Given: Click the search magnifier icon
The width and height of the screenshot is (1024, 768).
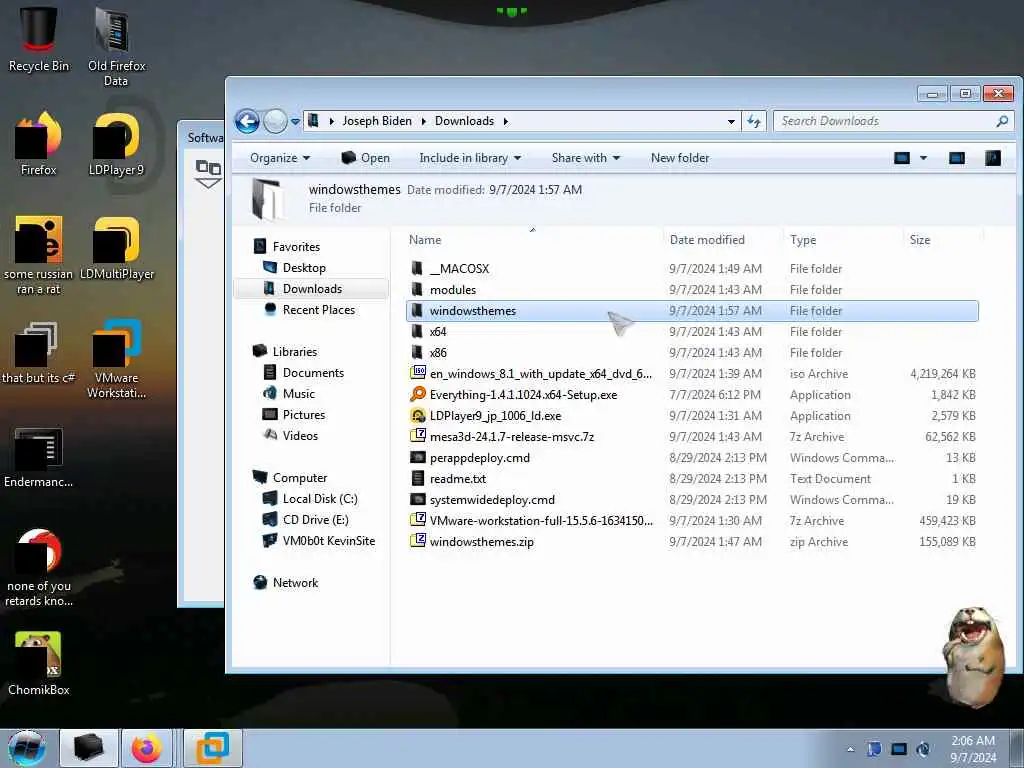Looking at the screenshot, I should point(1002,121).
